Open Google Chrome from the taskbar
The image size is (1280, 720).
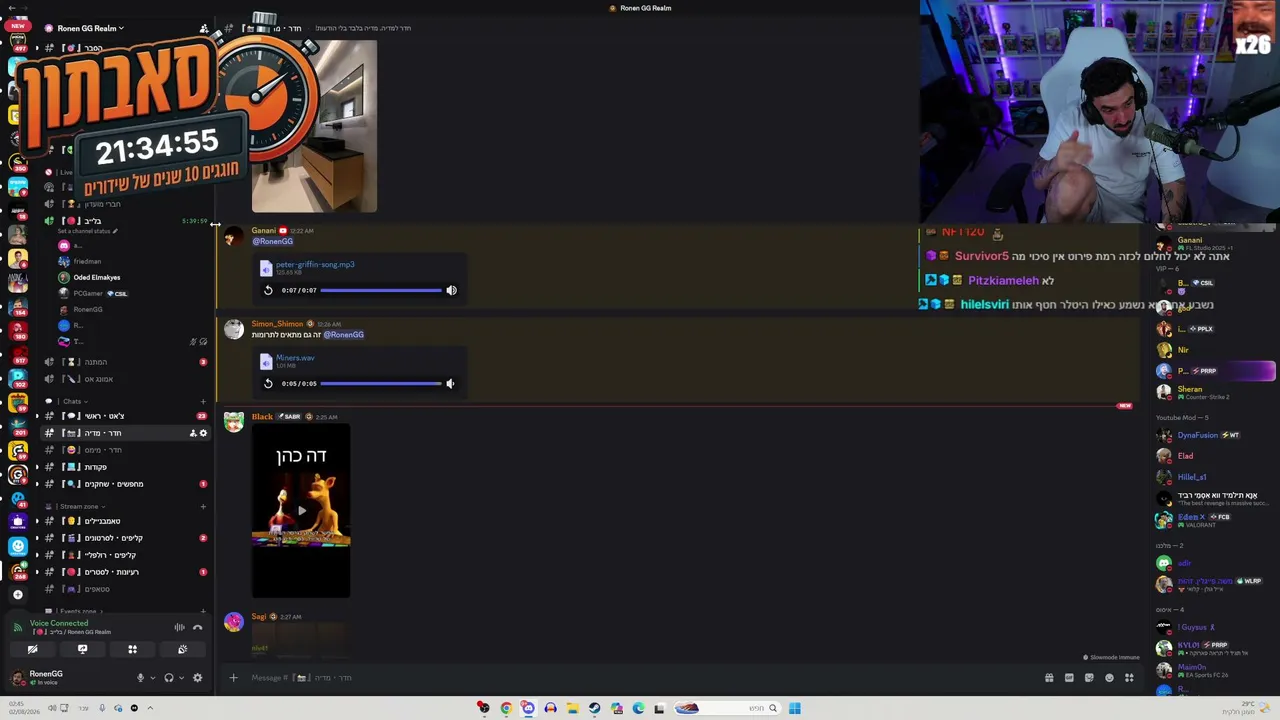(x=506, y=708)
